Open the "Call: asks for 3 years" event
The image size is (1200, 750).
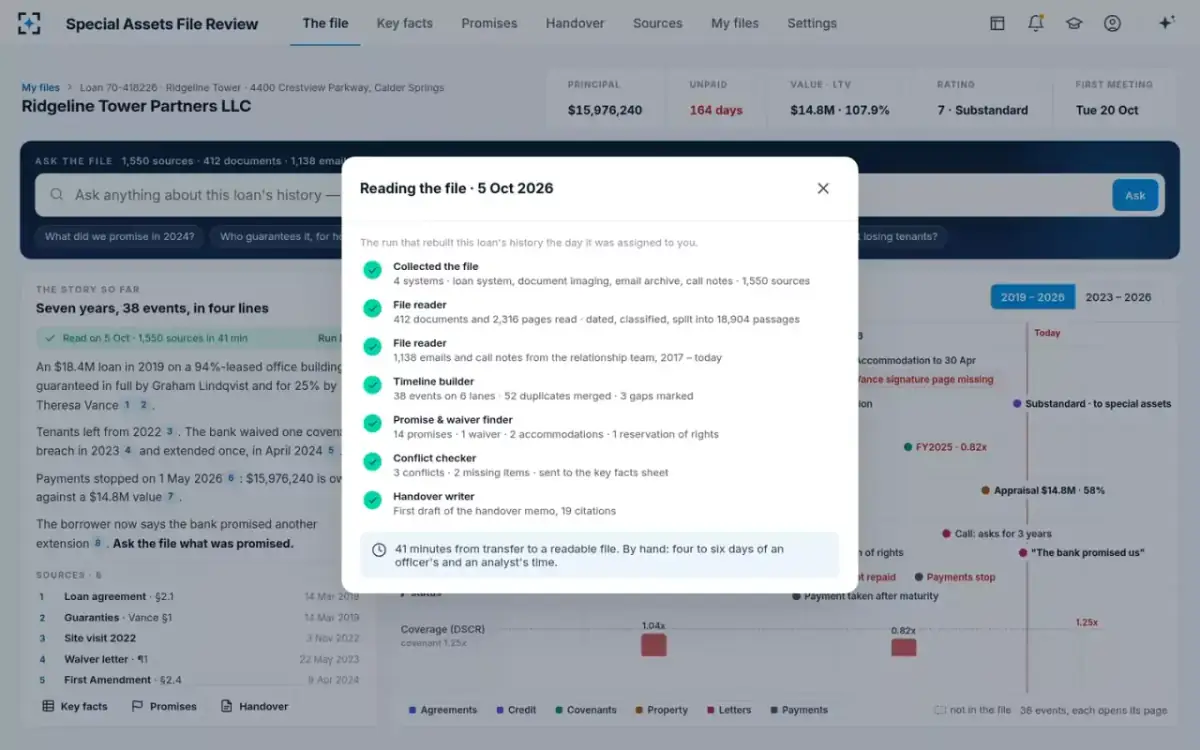tap(996, 534)
